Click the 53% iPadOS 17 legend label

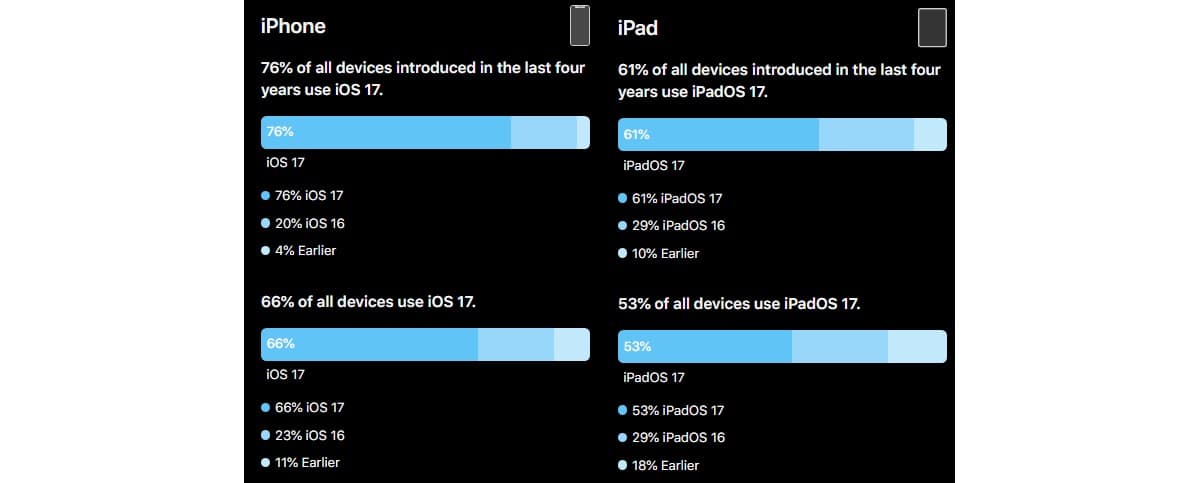[x=677, y=410]
